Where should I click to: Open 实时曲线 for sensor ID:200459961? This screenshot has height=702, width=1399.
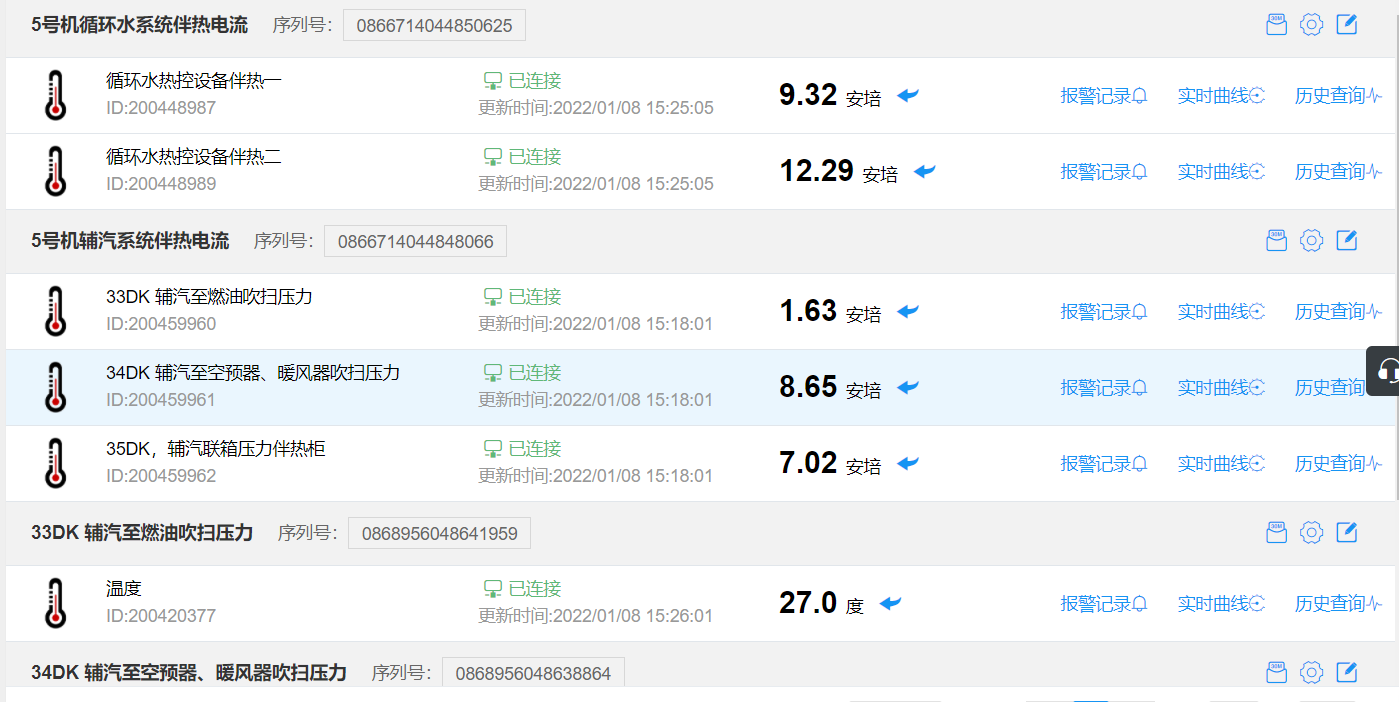coord(1221,388)
